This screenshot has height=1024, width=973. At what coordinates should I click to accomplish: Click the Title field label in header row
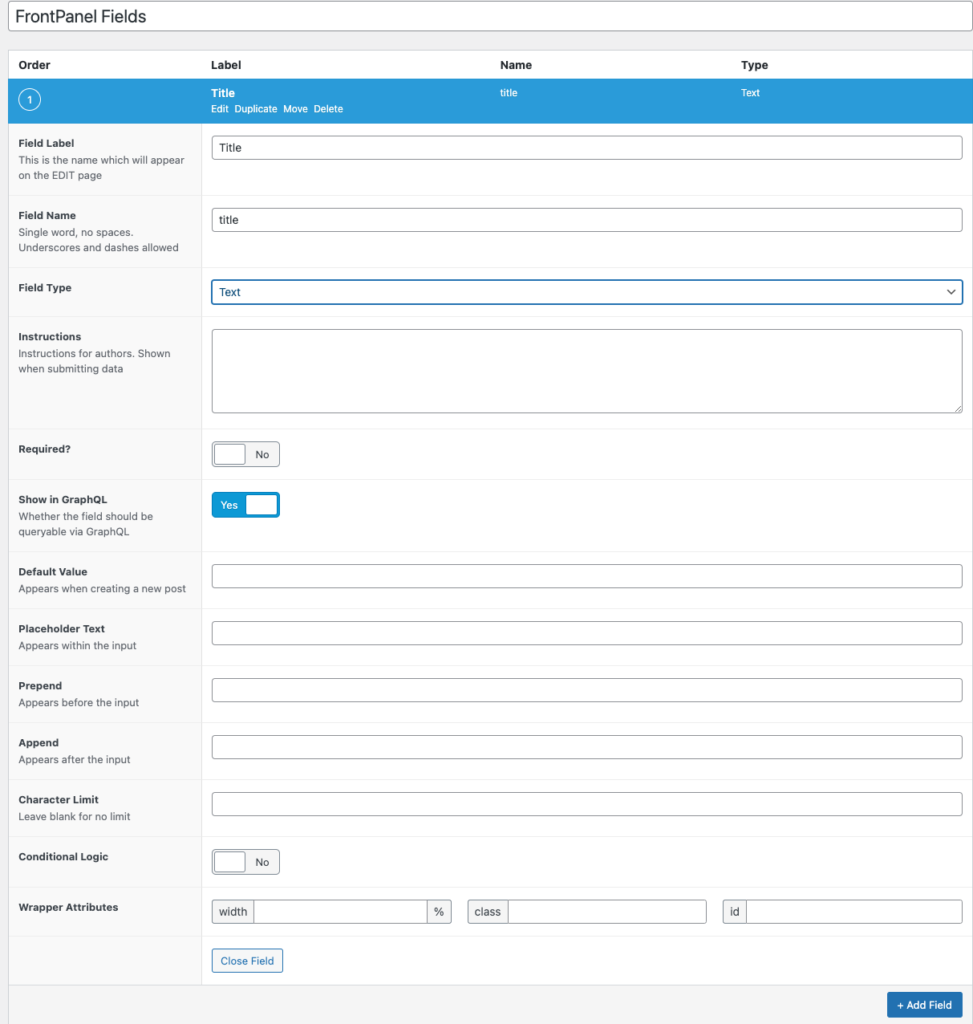pyautogui.click(x=223, y=93)
